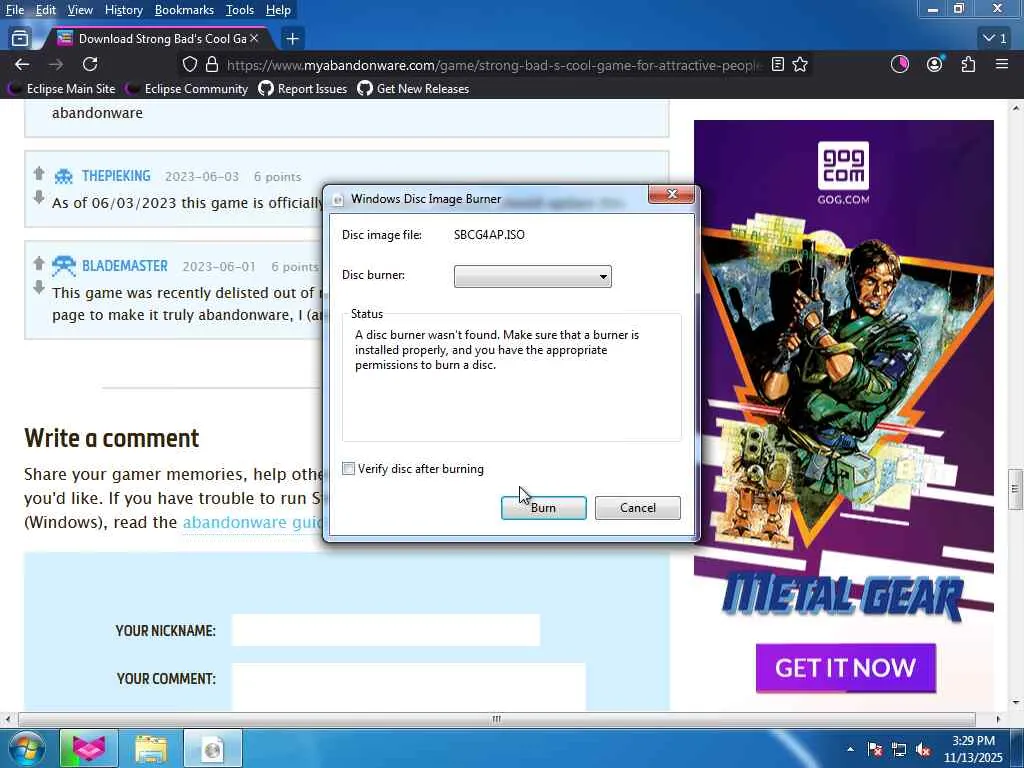Click the THEPIEKING username
The width and height of the screenshot is (1024, 768).
tap(116, 176)
